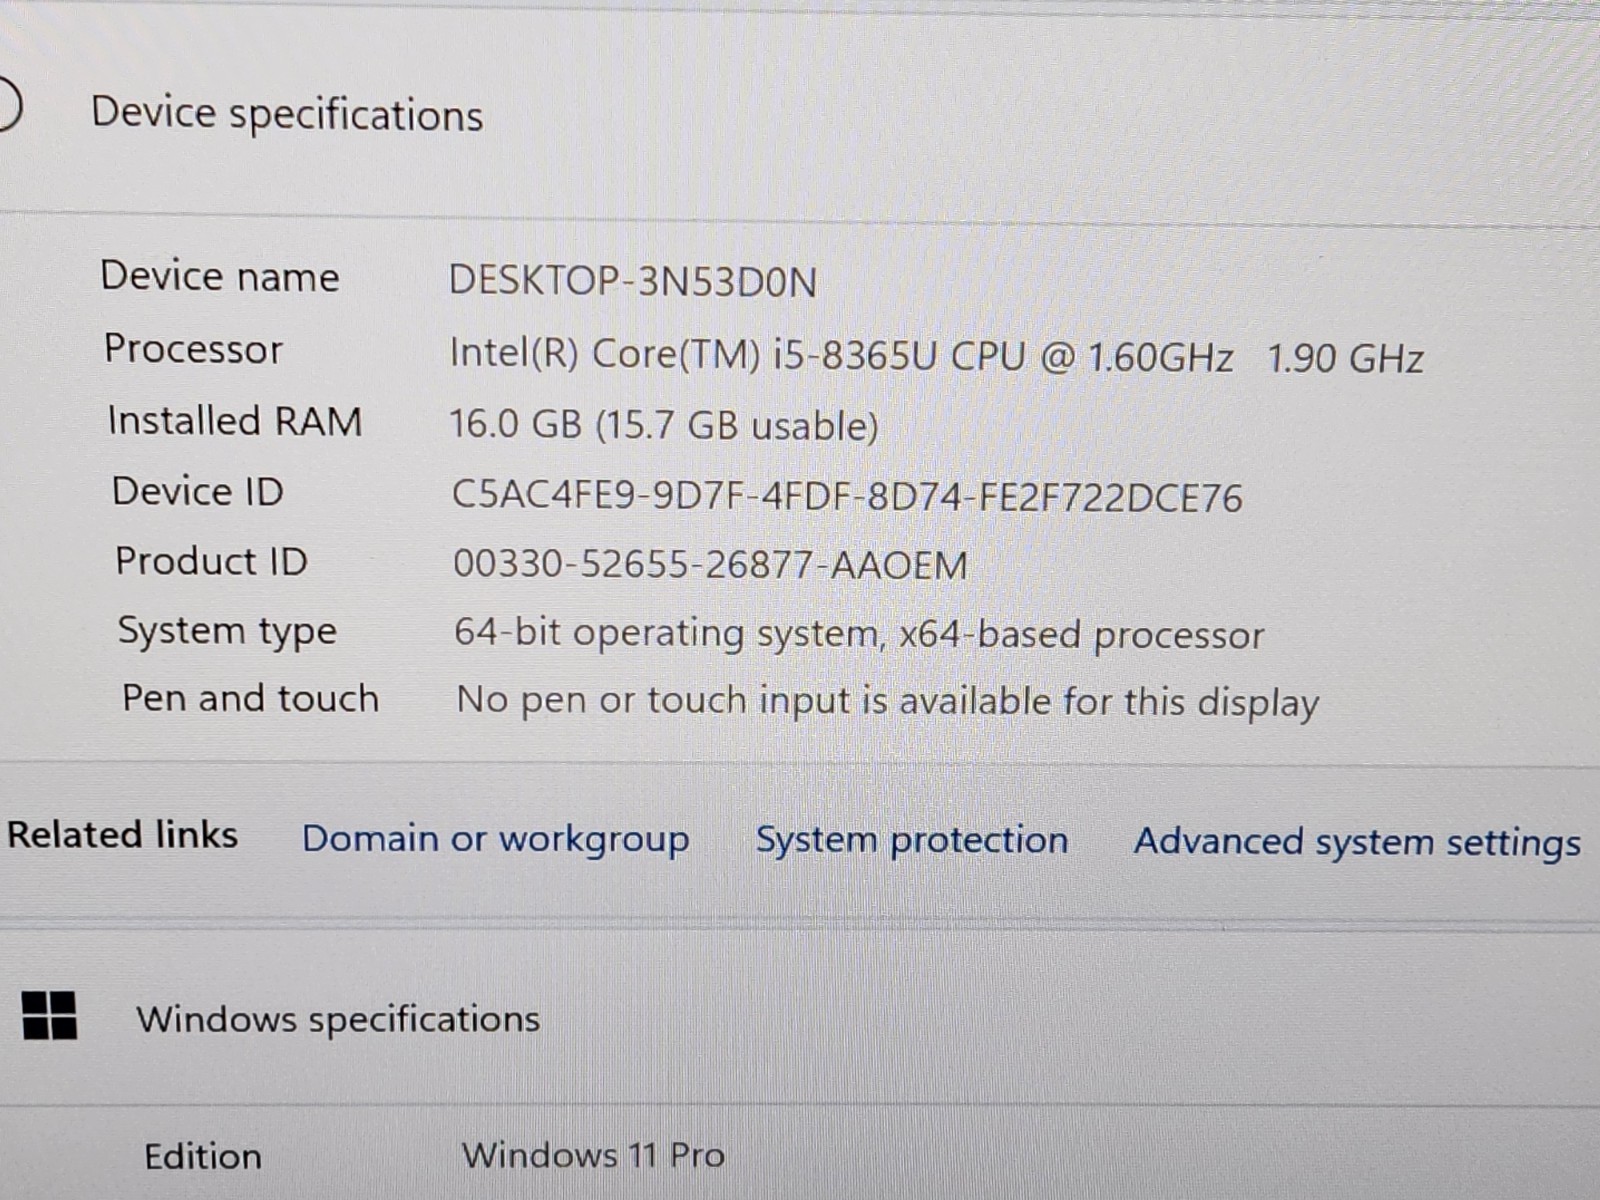Click the Related links label
The image size is (1600, 1200).
pos(122,834)
